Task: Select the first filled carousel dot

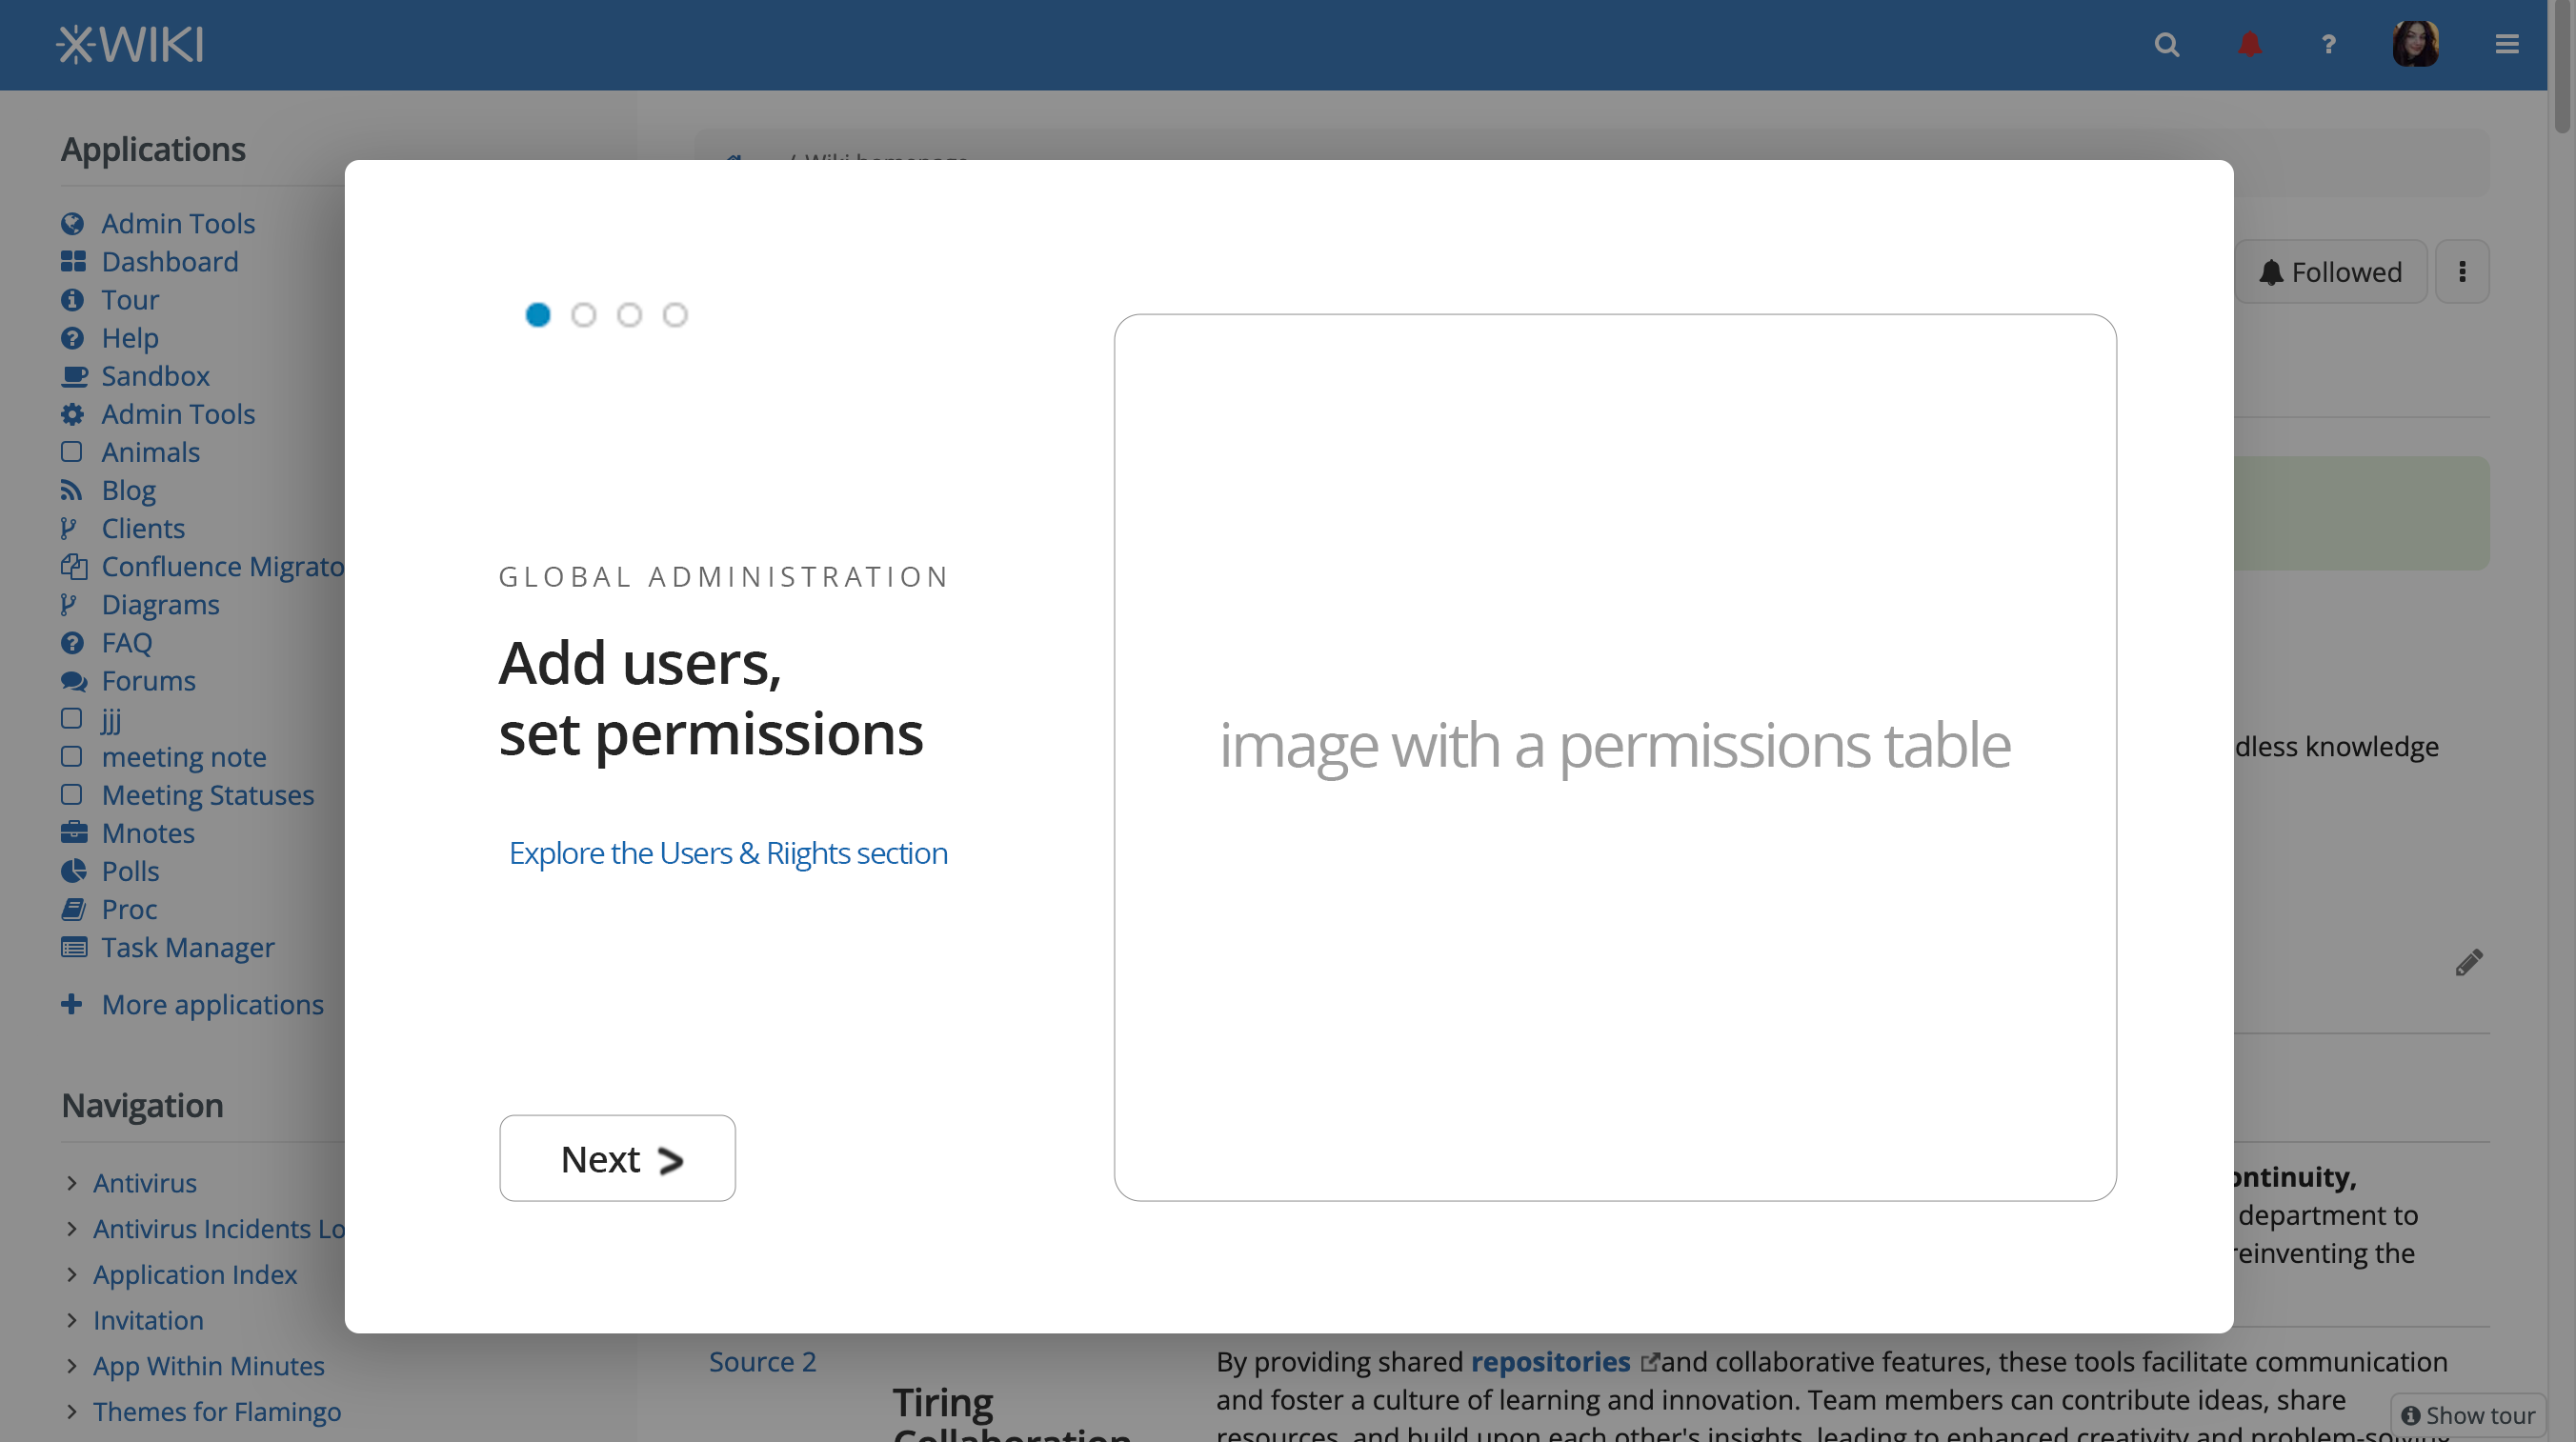Action: [x=538, y=315]
